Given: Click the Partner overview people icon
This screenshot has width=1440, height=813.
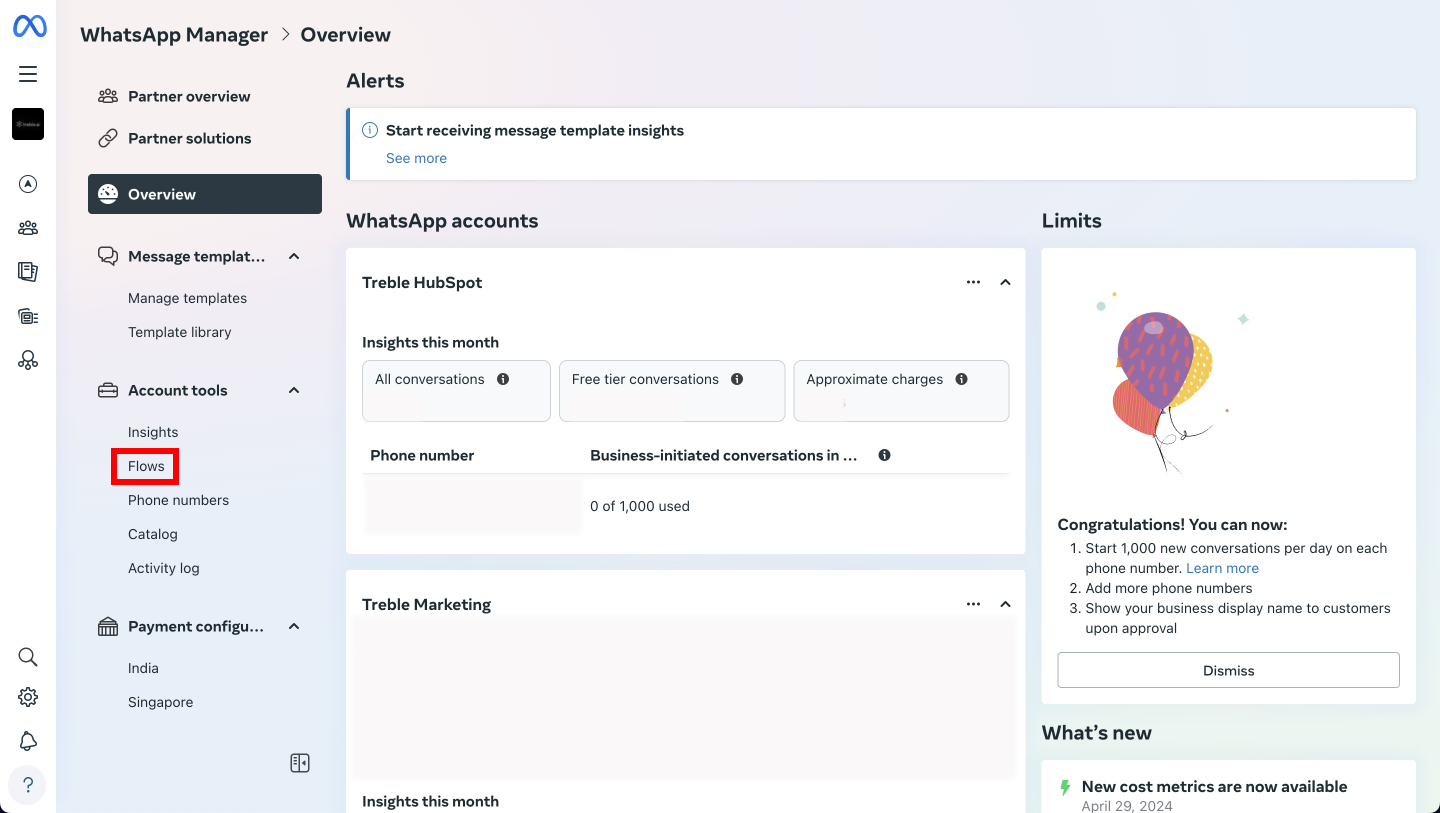Looking at the screenshot, I should 108,96.
